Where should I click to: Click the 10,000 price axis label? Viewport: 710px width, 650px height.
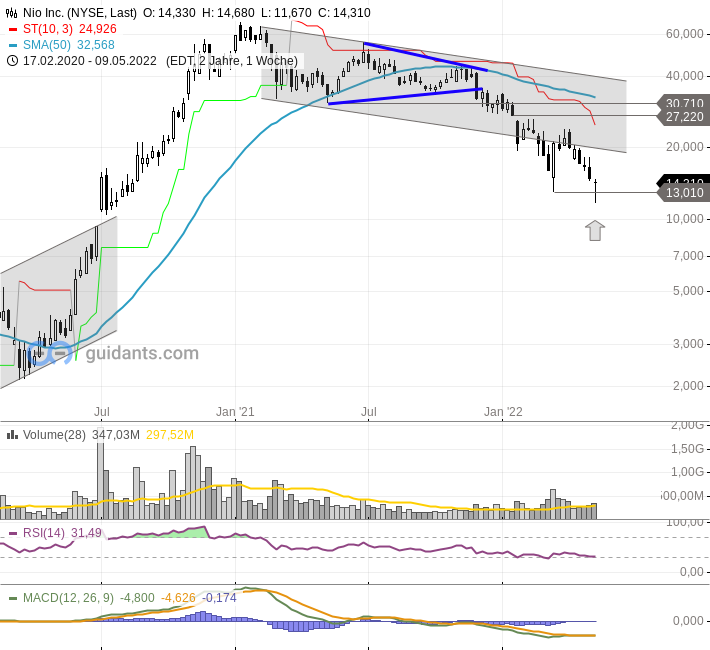684,219
